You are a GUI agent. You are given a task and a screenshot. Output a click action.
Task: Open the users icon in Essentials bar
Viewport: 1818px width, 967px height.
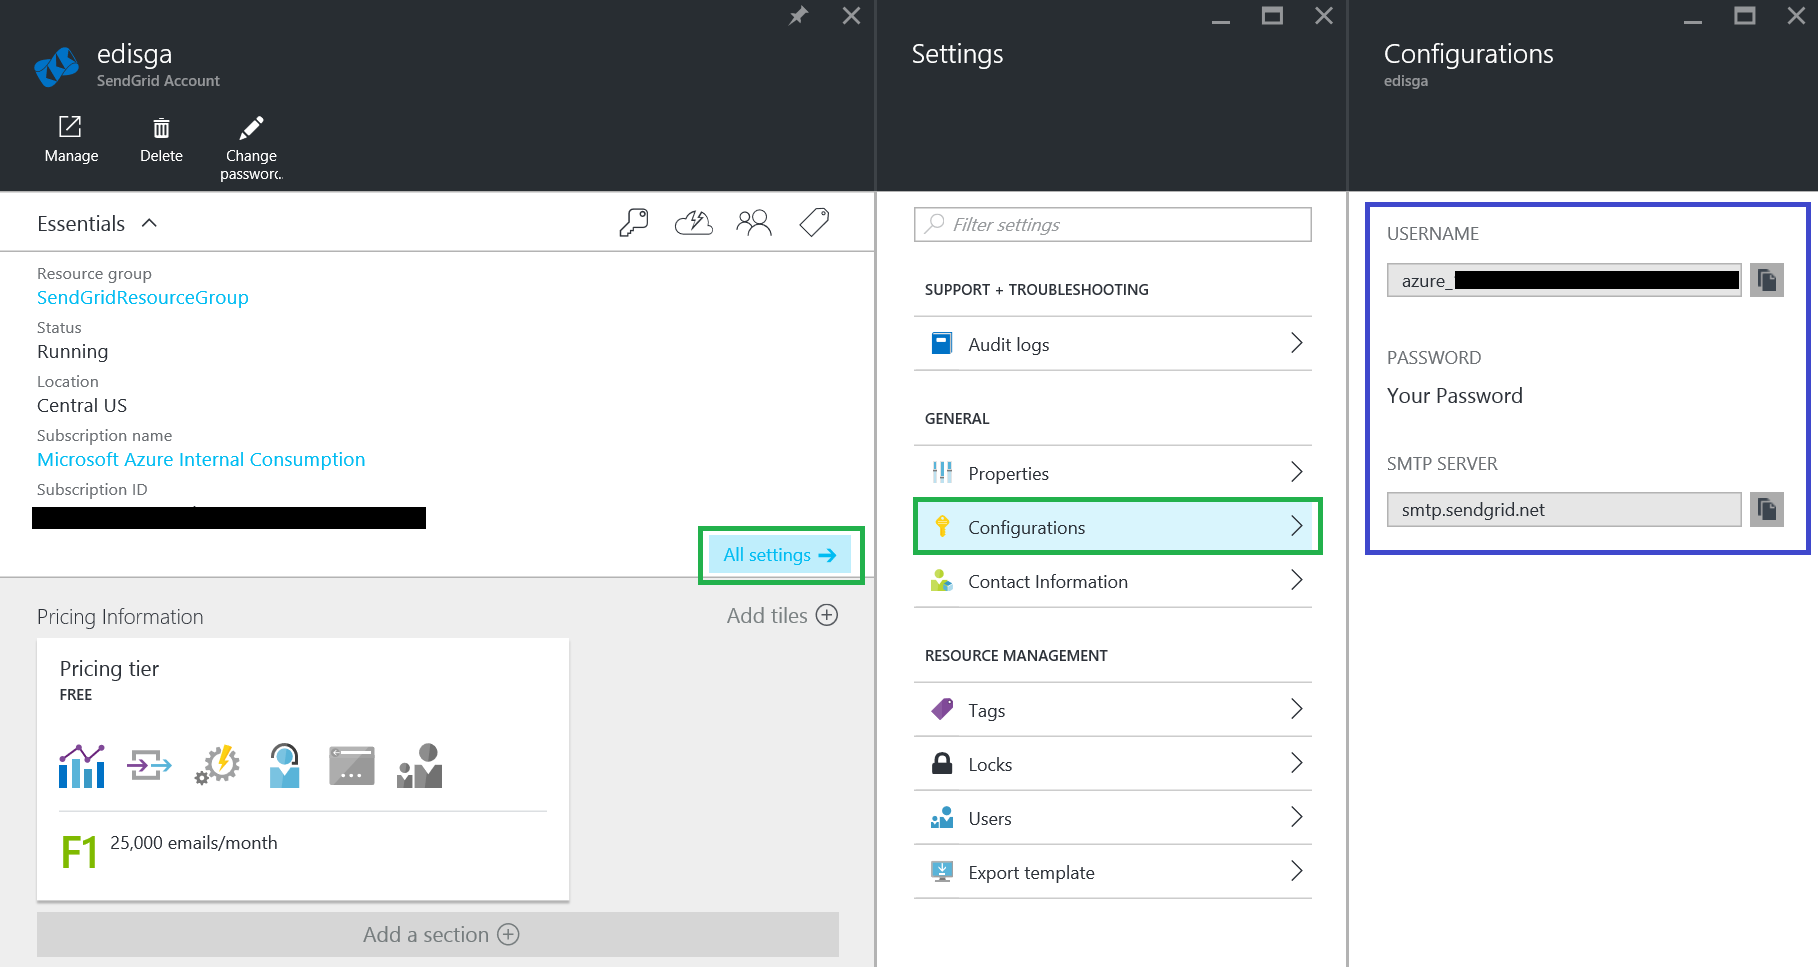coord(754,222)
